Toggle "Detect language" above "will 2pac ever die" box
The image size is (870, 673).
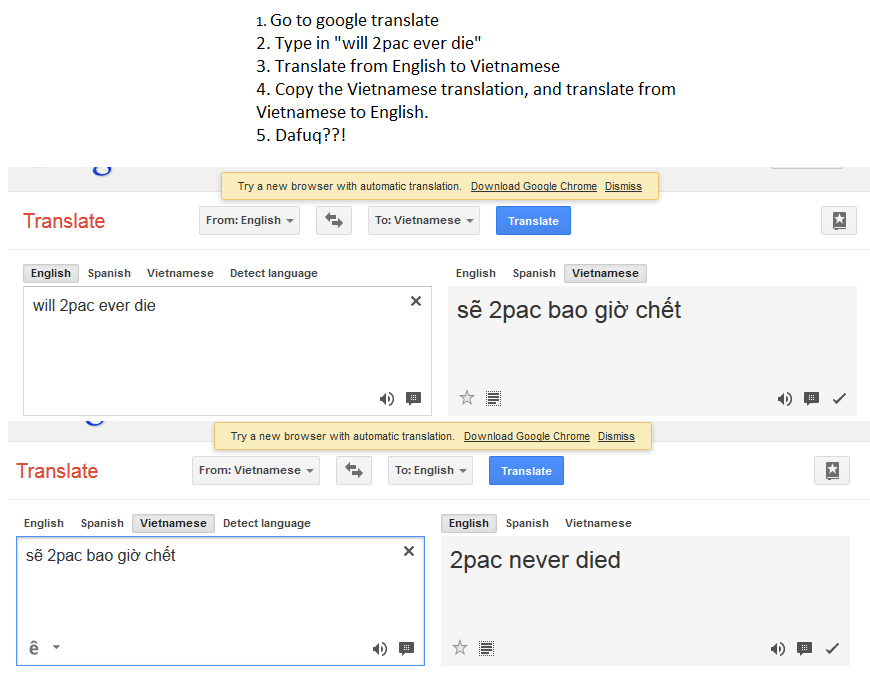point(274,273)
